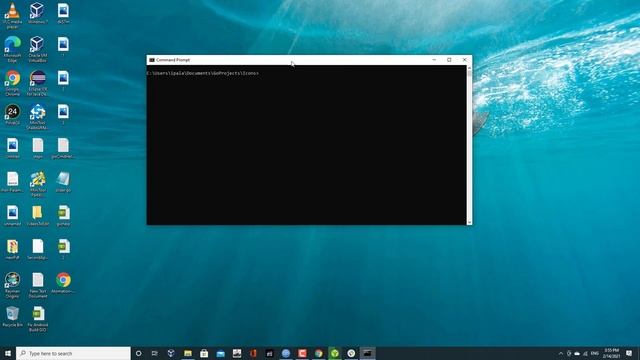
Task: Select the unnamed image file on the desktop
Action: 13,216
